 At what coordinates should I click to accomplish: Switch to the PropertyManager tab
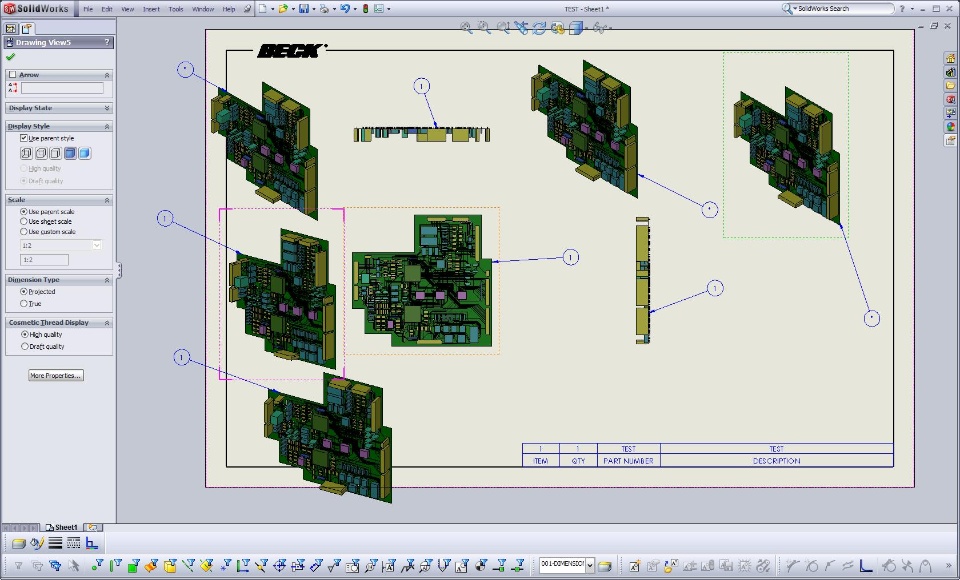[x=26, y=28]
